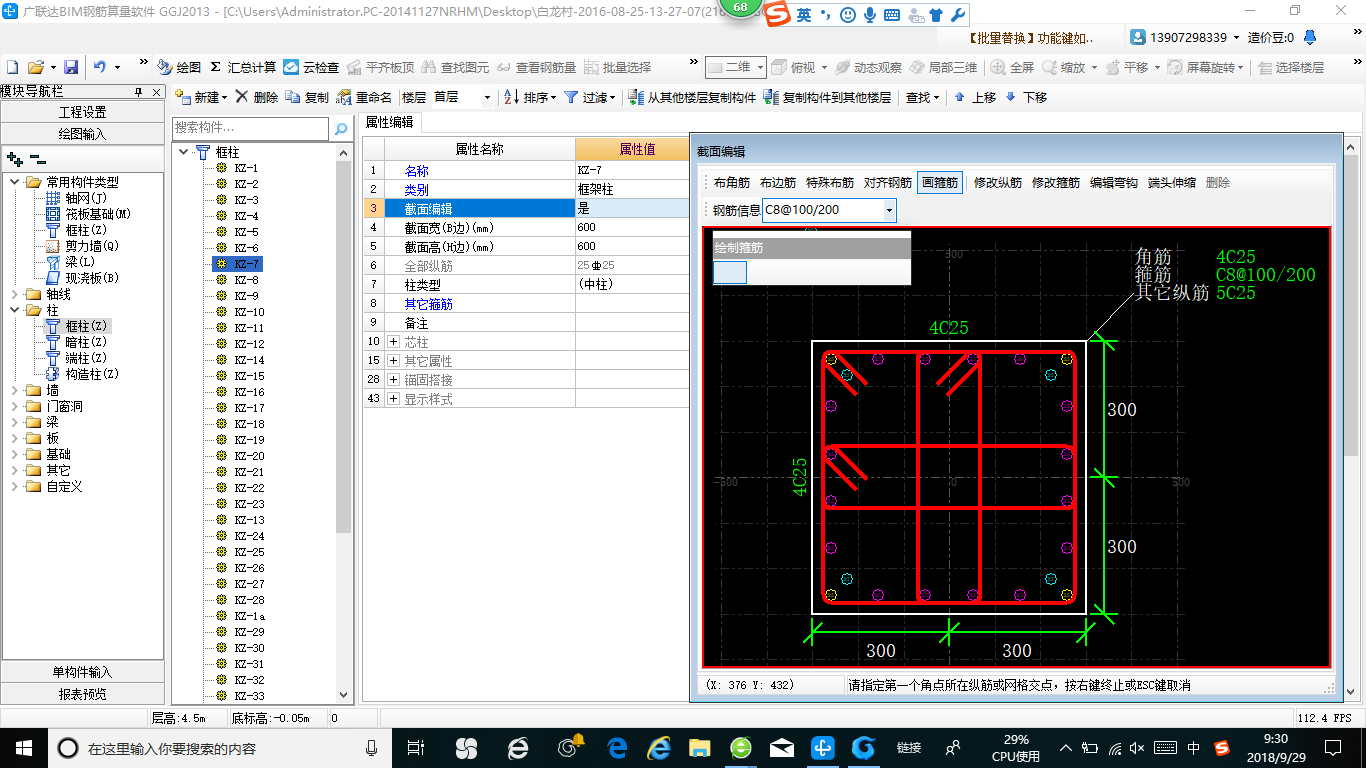Click the 搜索构件 search input field
The image size is (1366, 768).
tap(250, 128)
